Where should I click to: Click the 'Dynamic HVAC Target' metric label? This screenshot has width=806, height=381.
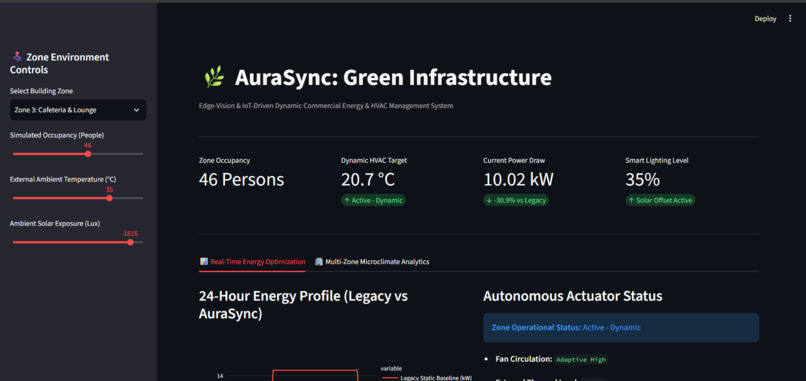coord(374,160)
